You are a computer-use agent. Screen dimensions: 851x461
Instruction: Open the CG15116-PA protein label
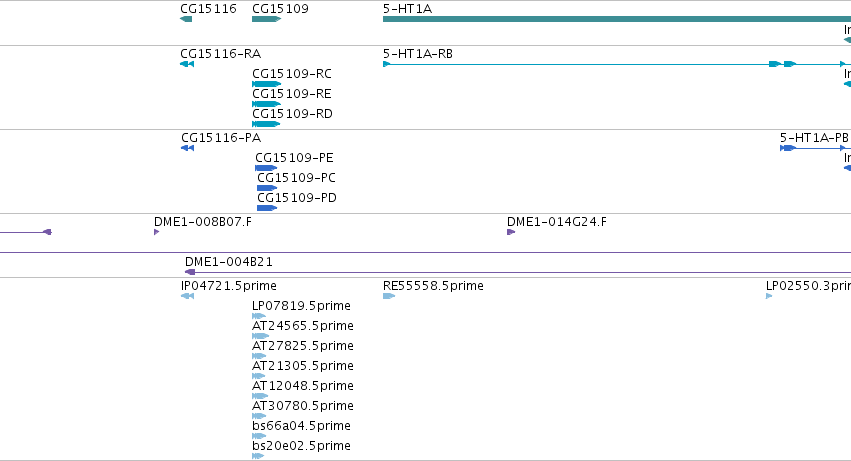[x=221, y=138]
